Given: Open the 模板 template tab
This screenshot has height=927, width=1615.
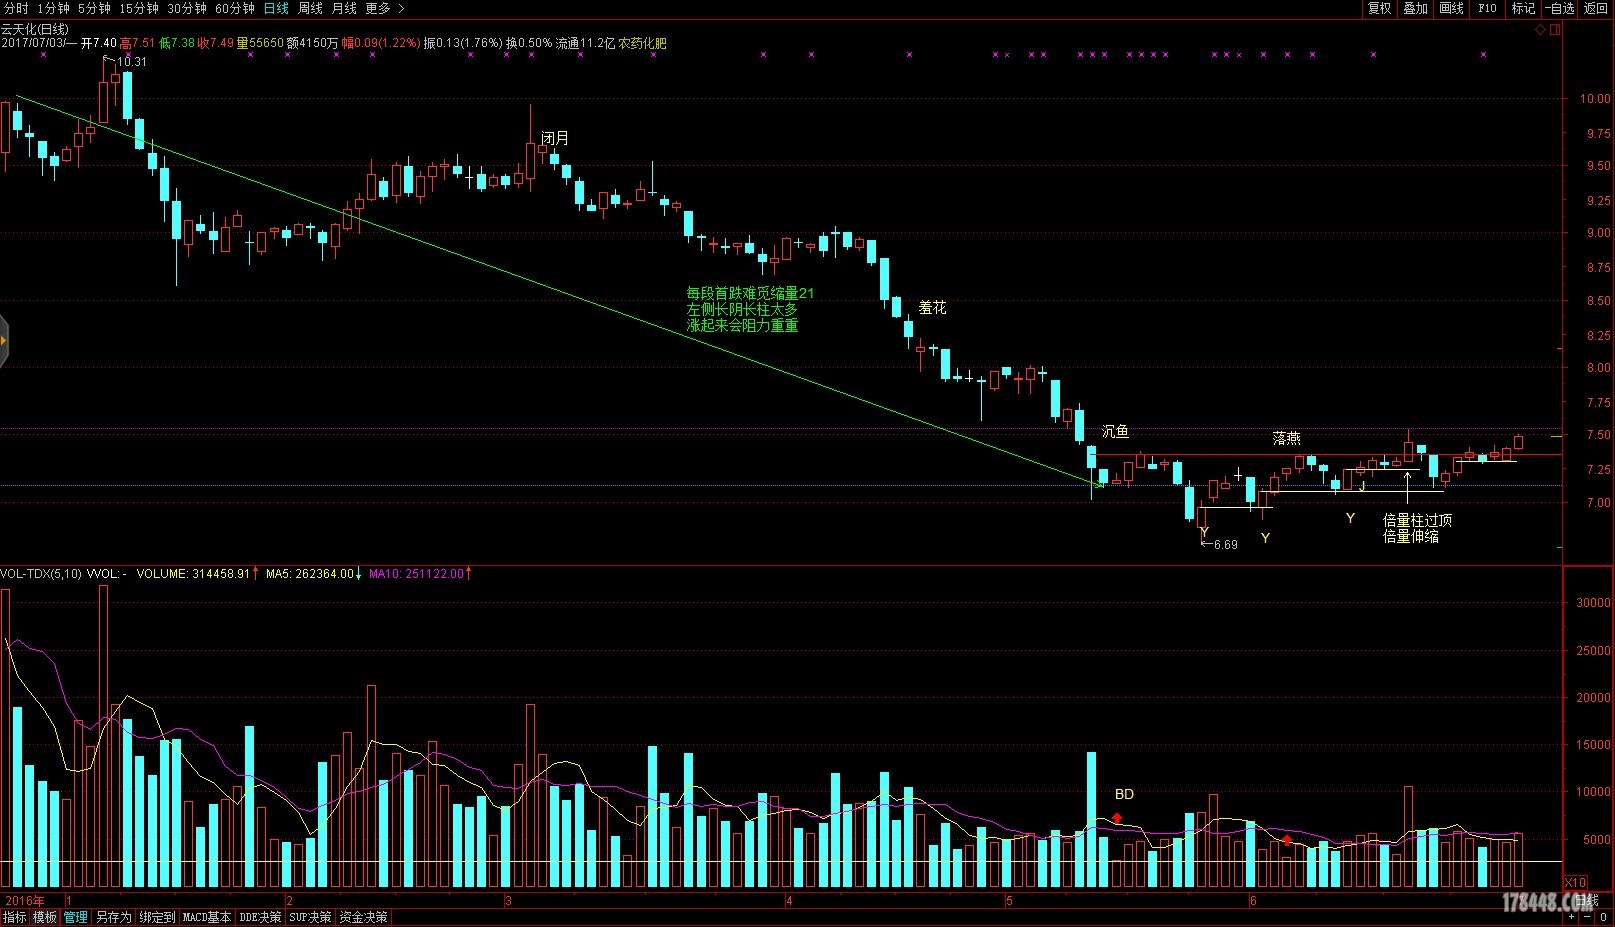Looking at the screenshot, I should pos(45,917).
